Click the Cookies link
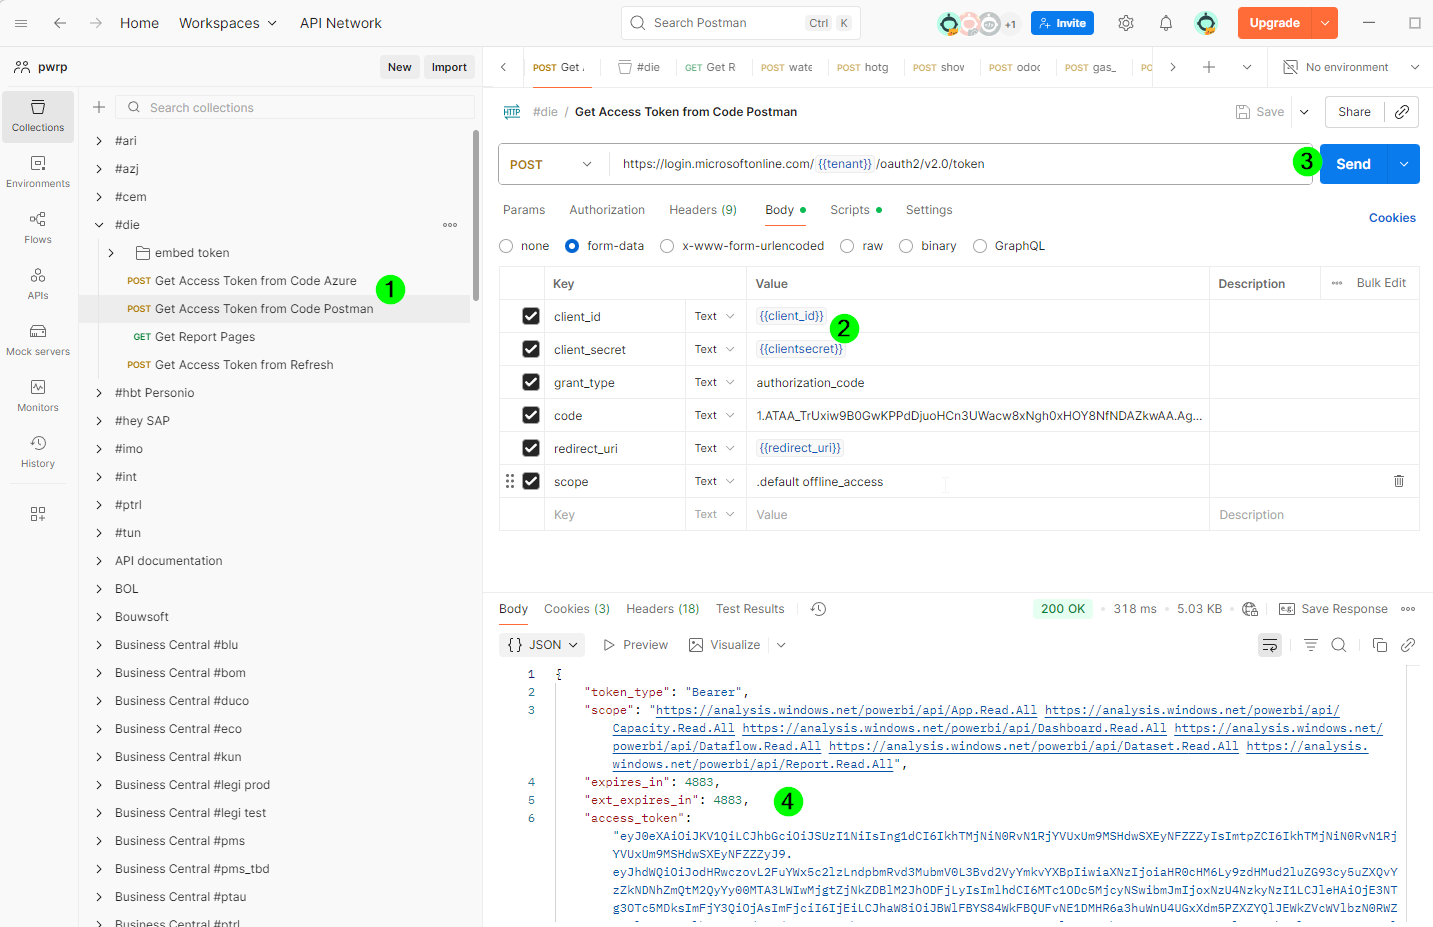Screen dimensions: 1433x927 coord(1392,218)
